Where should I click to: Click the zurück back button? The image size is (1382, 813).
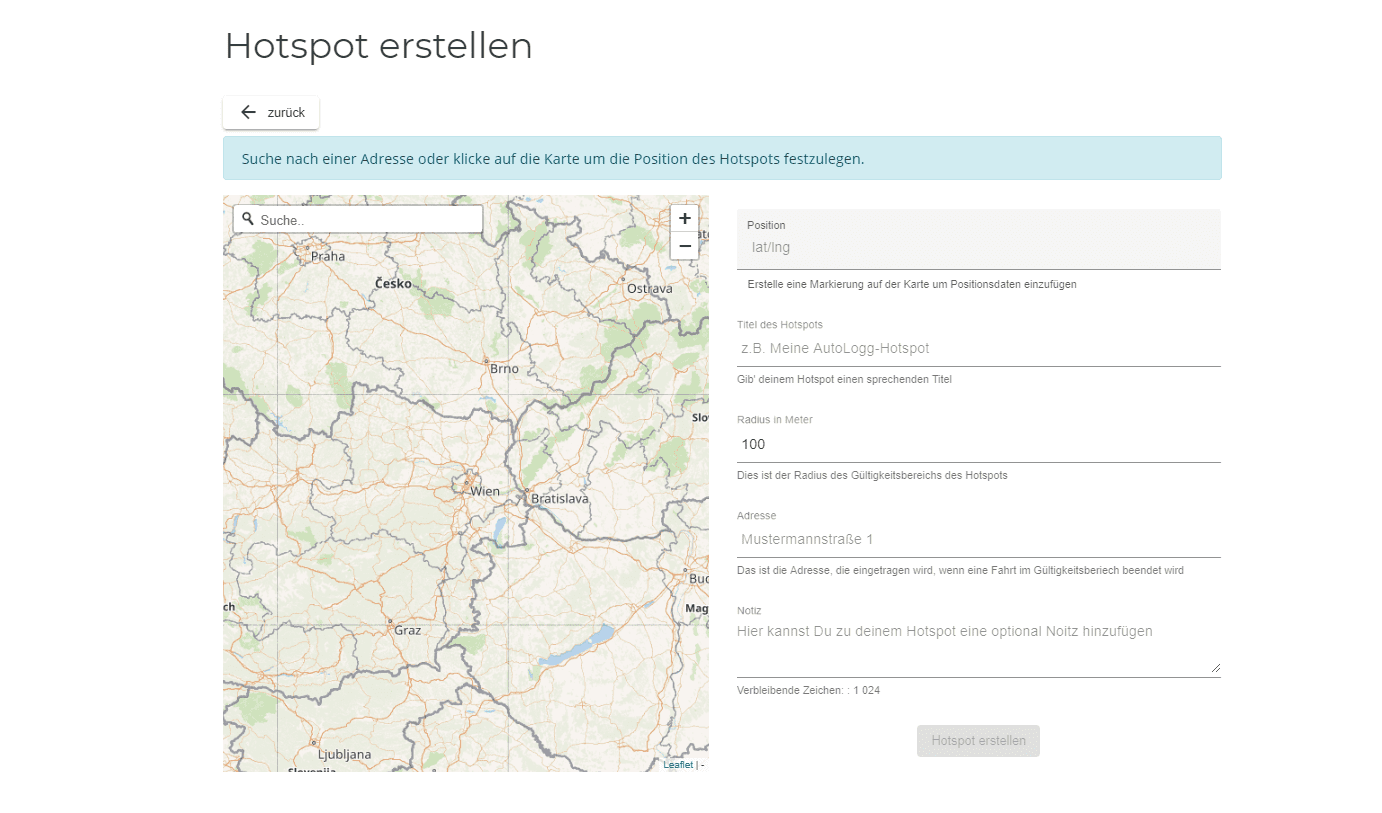[x=271, y=112]
